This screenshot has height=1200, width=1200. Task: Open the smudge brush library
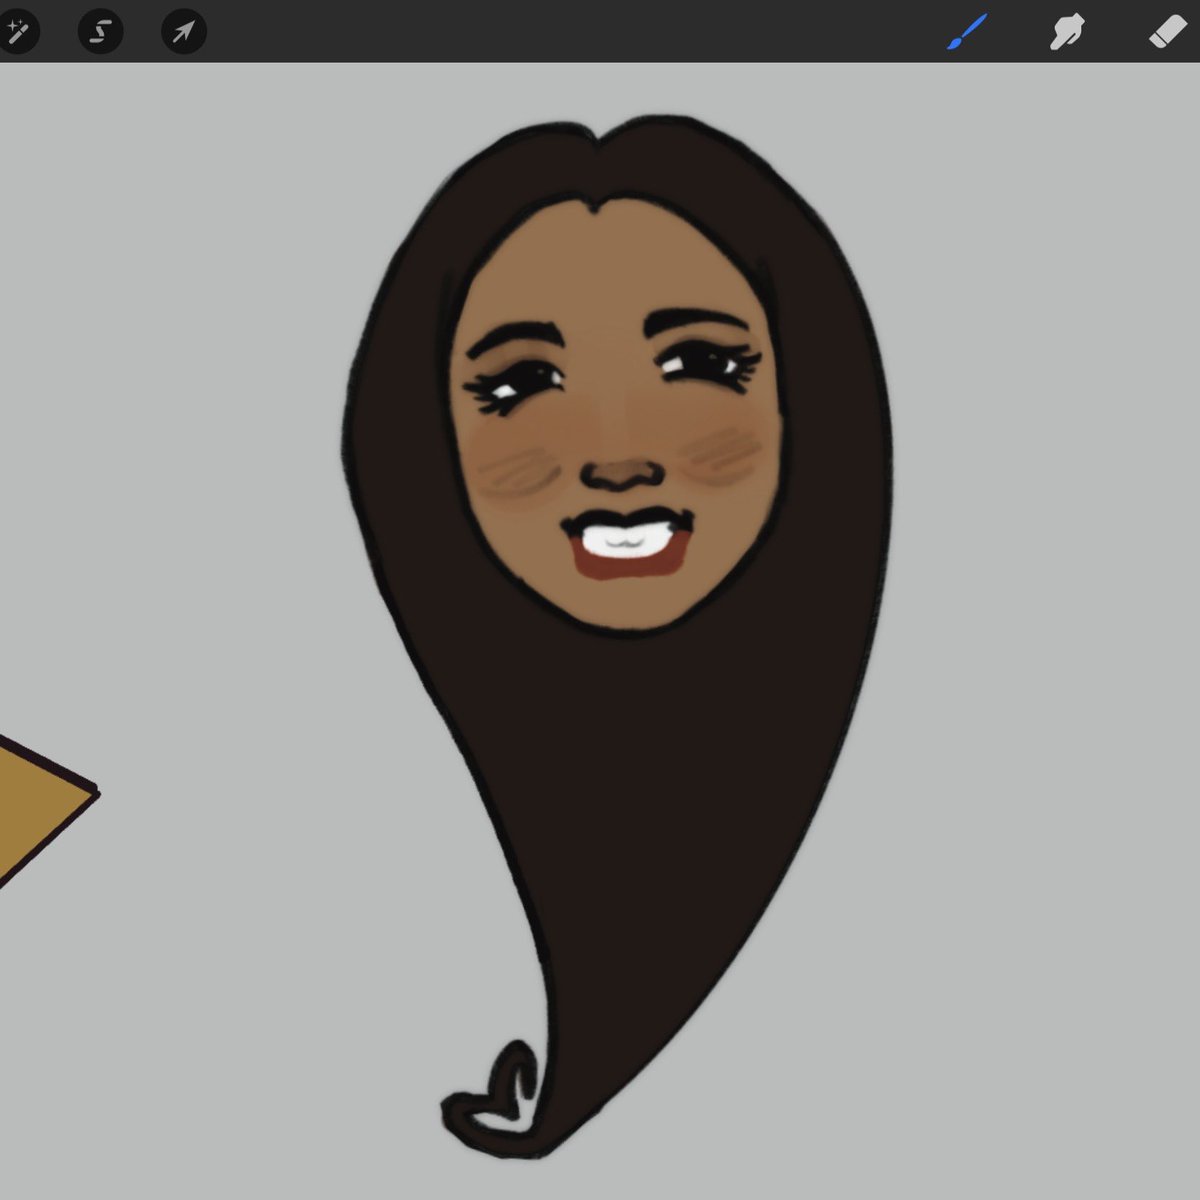(1065, 31)
